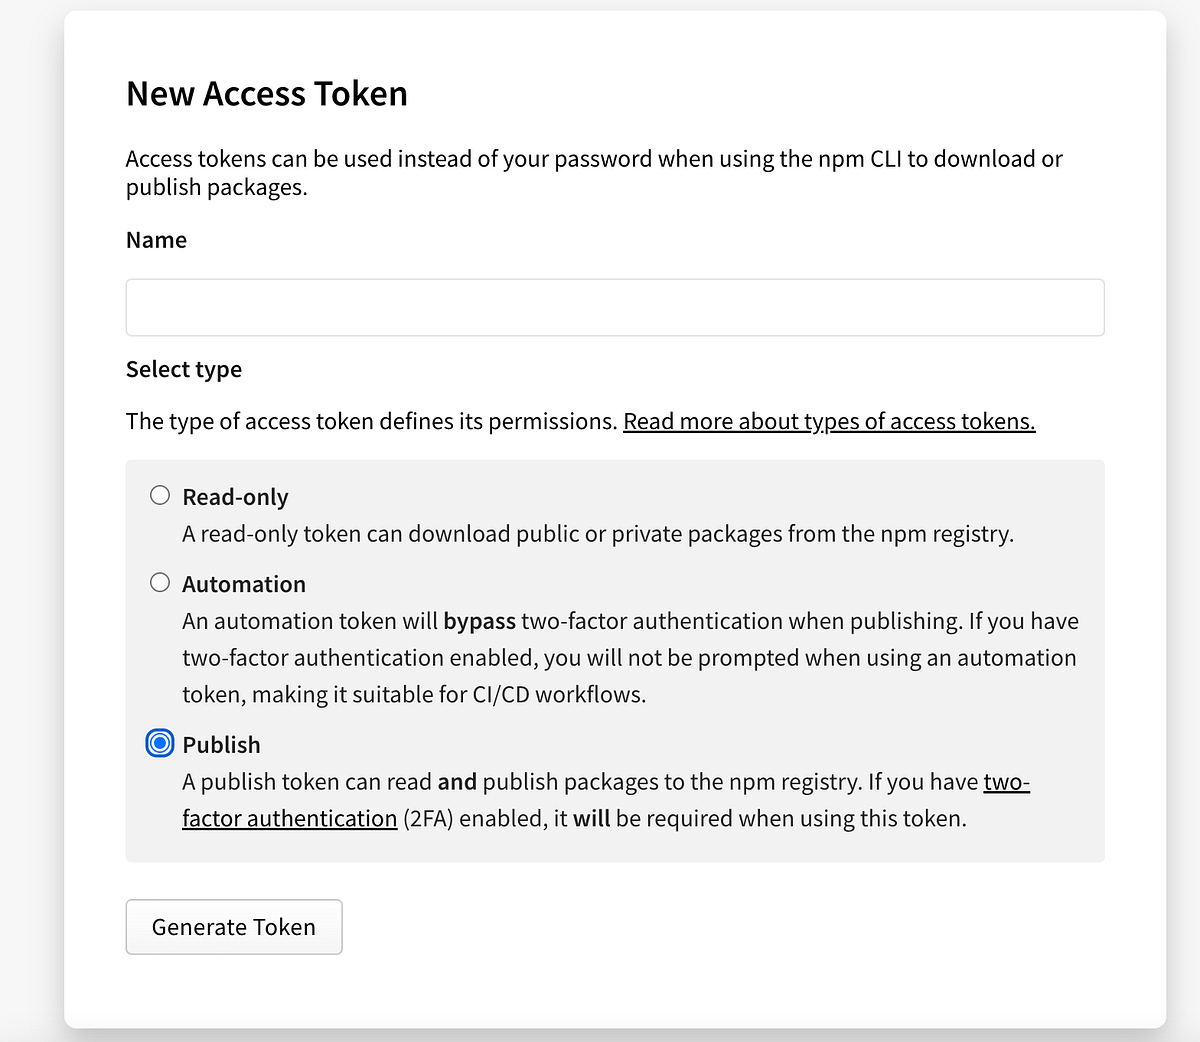Click the Generate Token button

(233, 927)
